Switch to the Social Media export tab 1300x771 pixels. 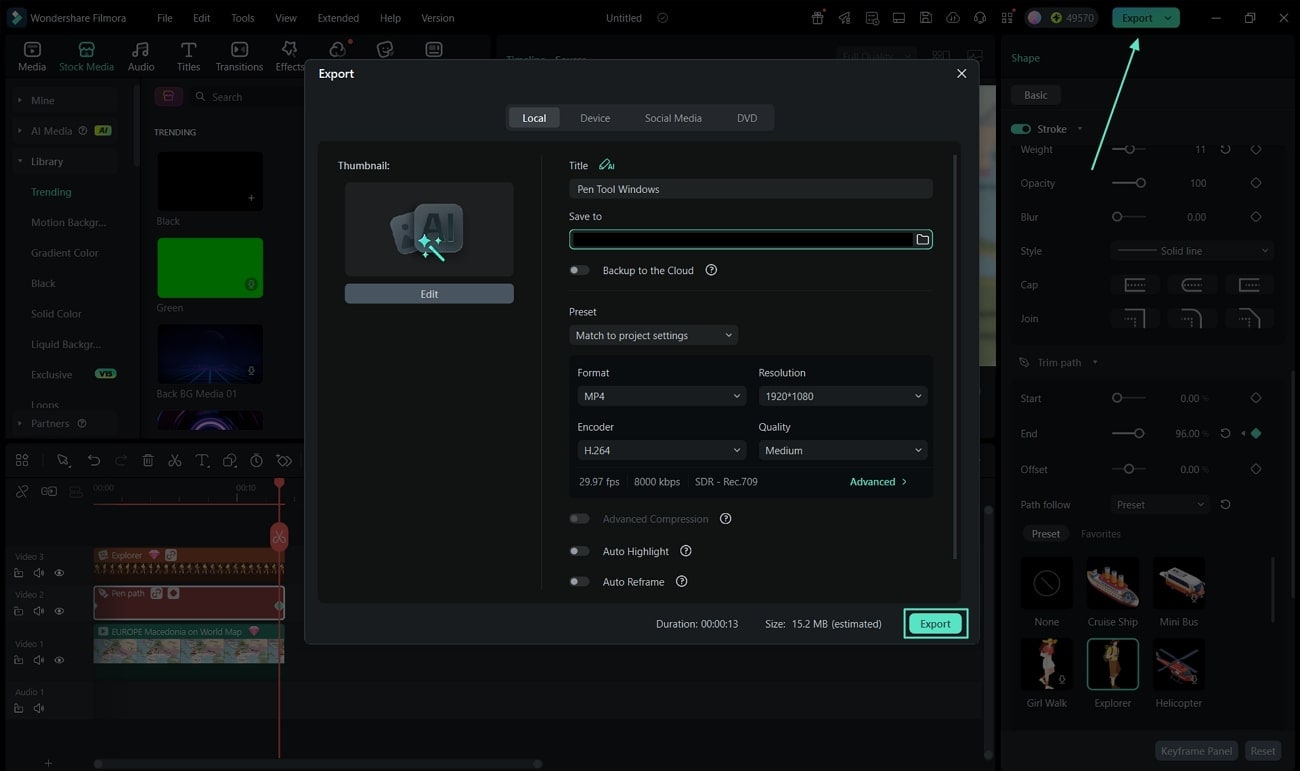(672, 117)
